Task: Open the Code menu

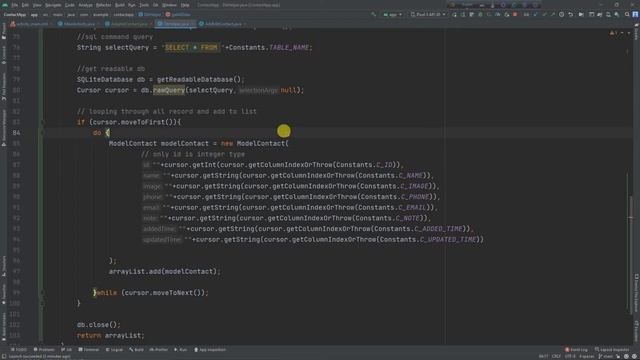Action: [x=70, y=5]
